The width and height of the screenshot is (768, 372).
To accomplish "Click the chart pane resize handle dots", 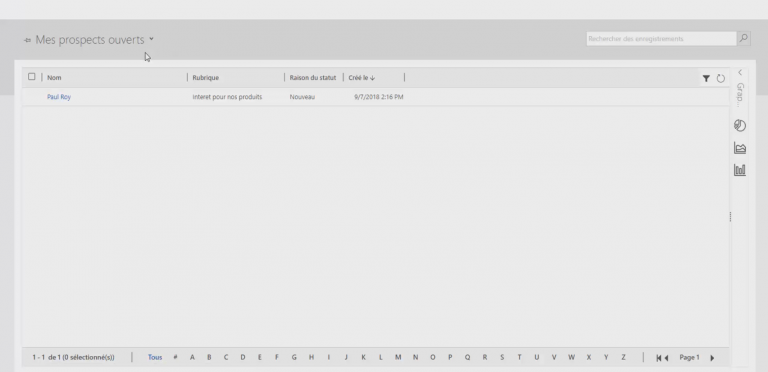I will 730,216.
